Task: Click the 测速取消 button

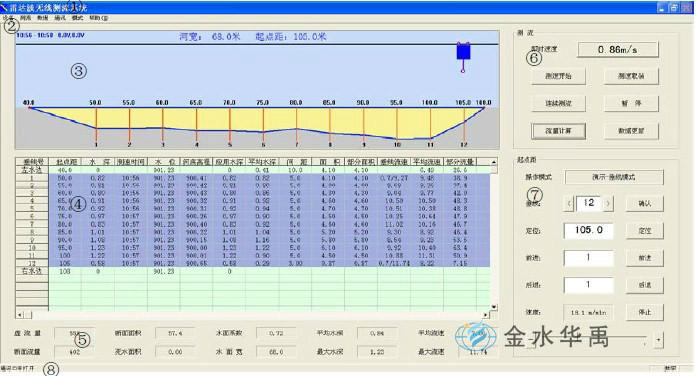Action: click(x=631, y=76)
